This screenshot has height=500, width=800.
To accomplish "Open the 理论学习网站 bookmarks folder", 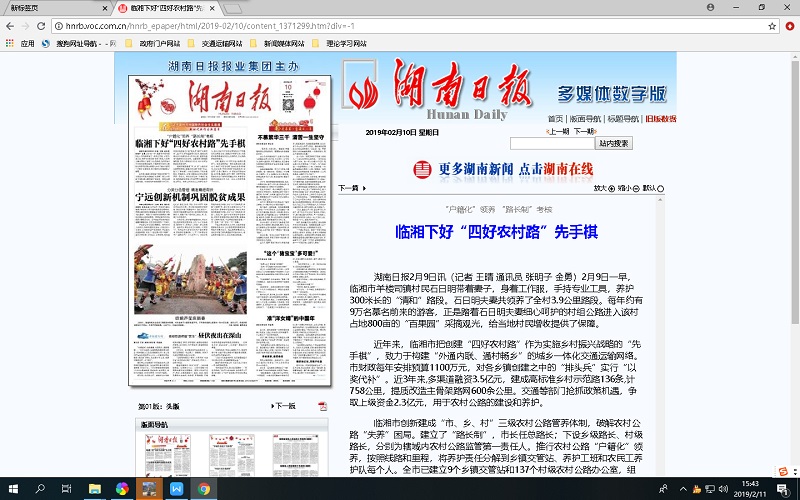I will coord(340,43).
